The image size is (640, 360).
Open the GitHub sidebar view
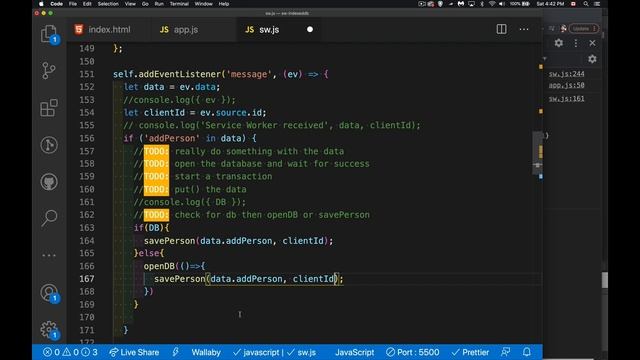[49, 182]
